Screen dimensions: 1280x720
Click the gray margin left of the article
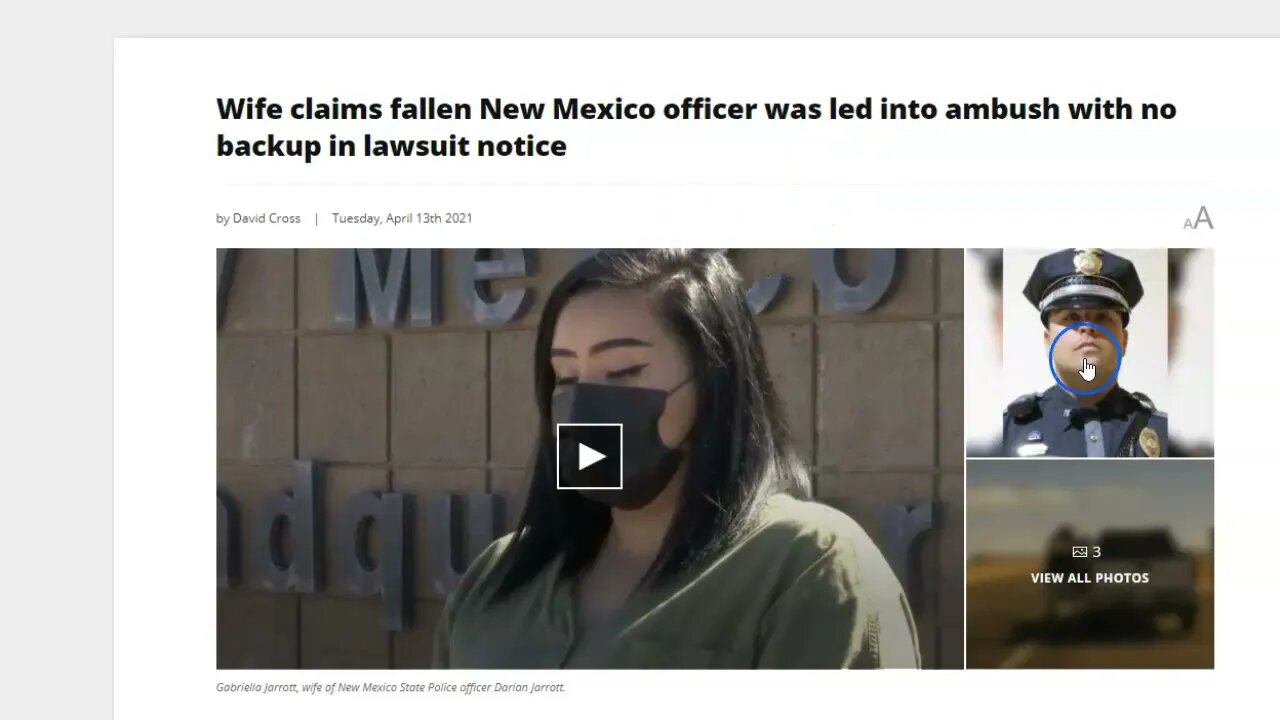[x=57, y=380]
